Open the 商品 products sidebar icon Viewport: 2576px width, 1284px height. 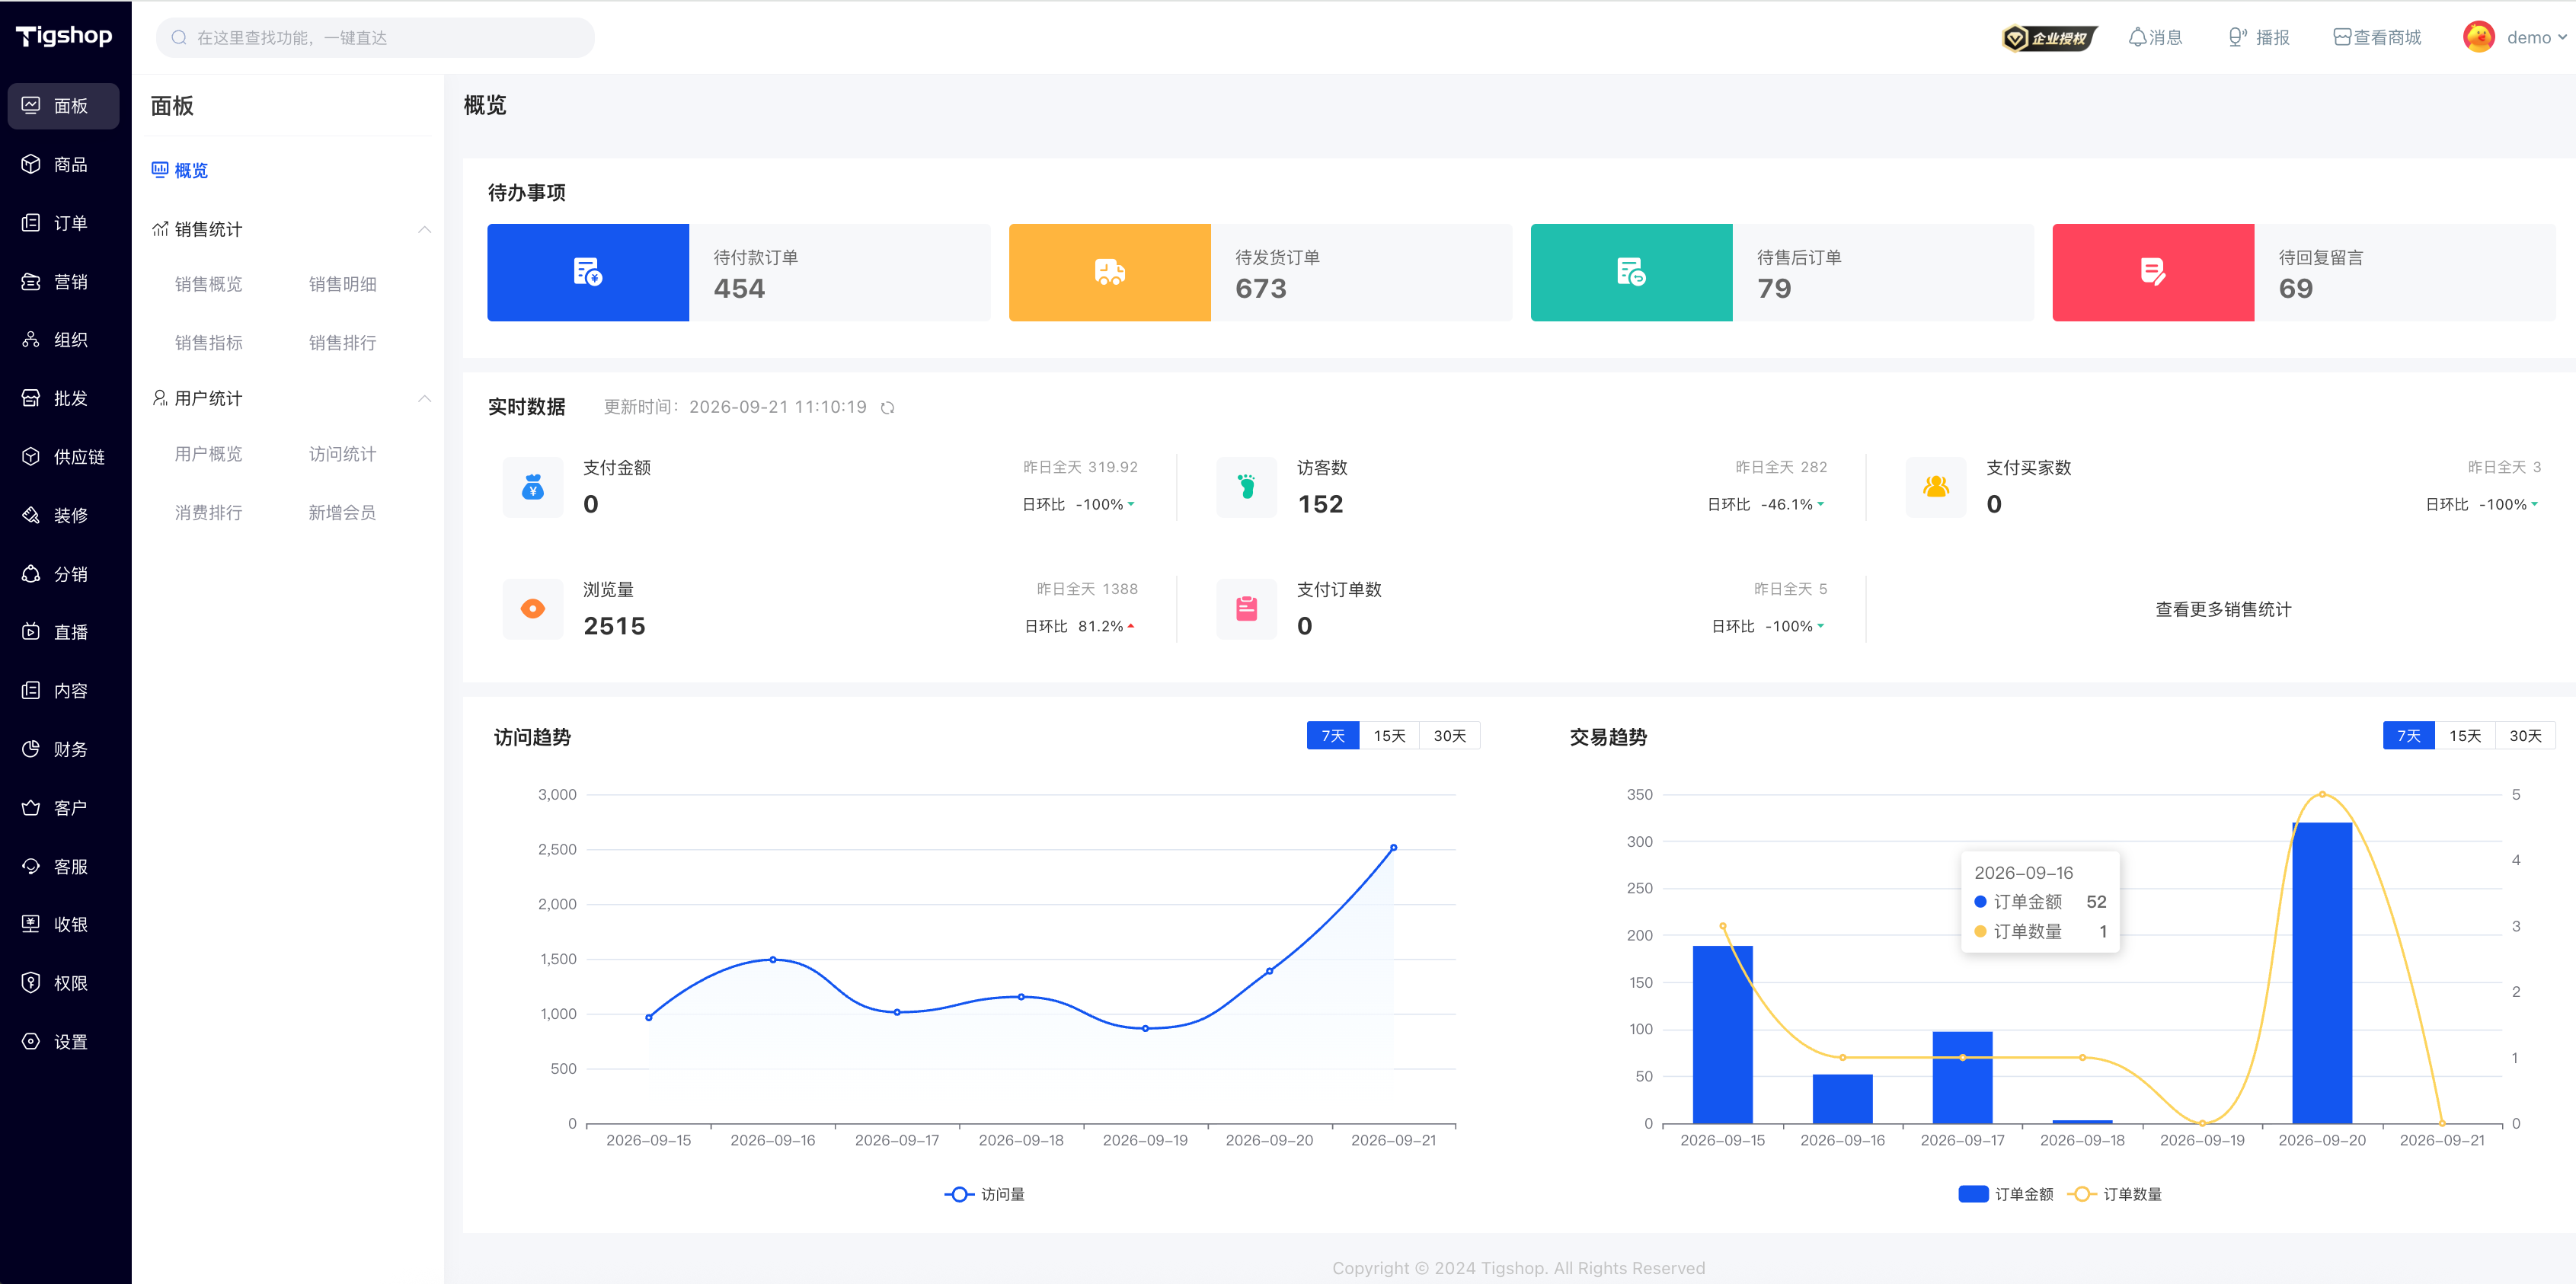(31, 164)
